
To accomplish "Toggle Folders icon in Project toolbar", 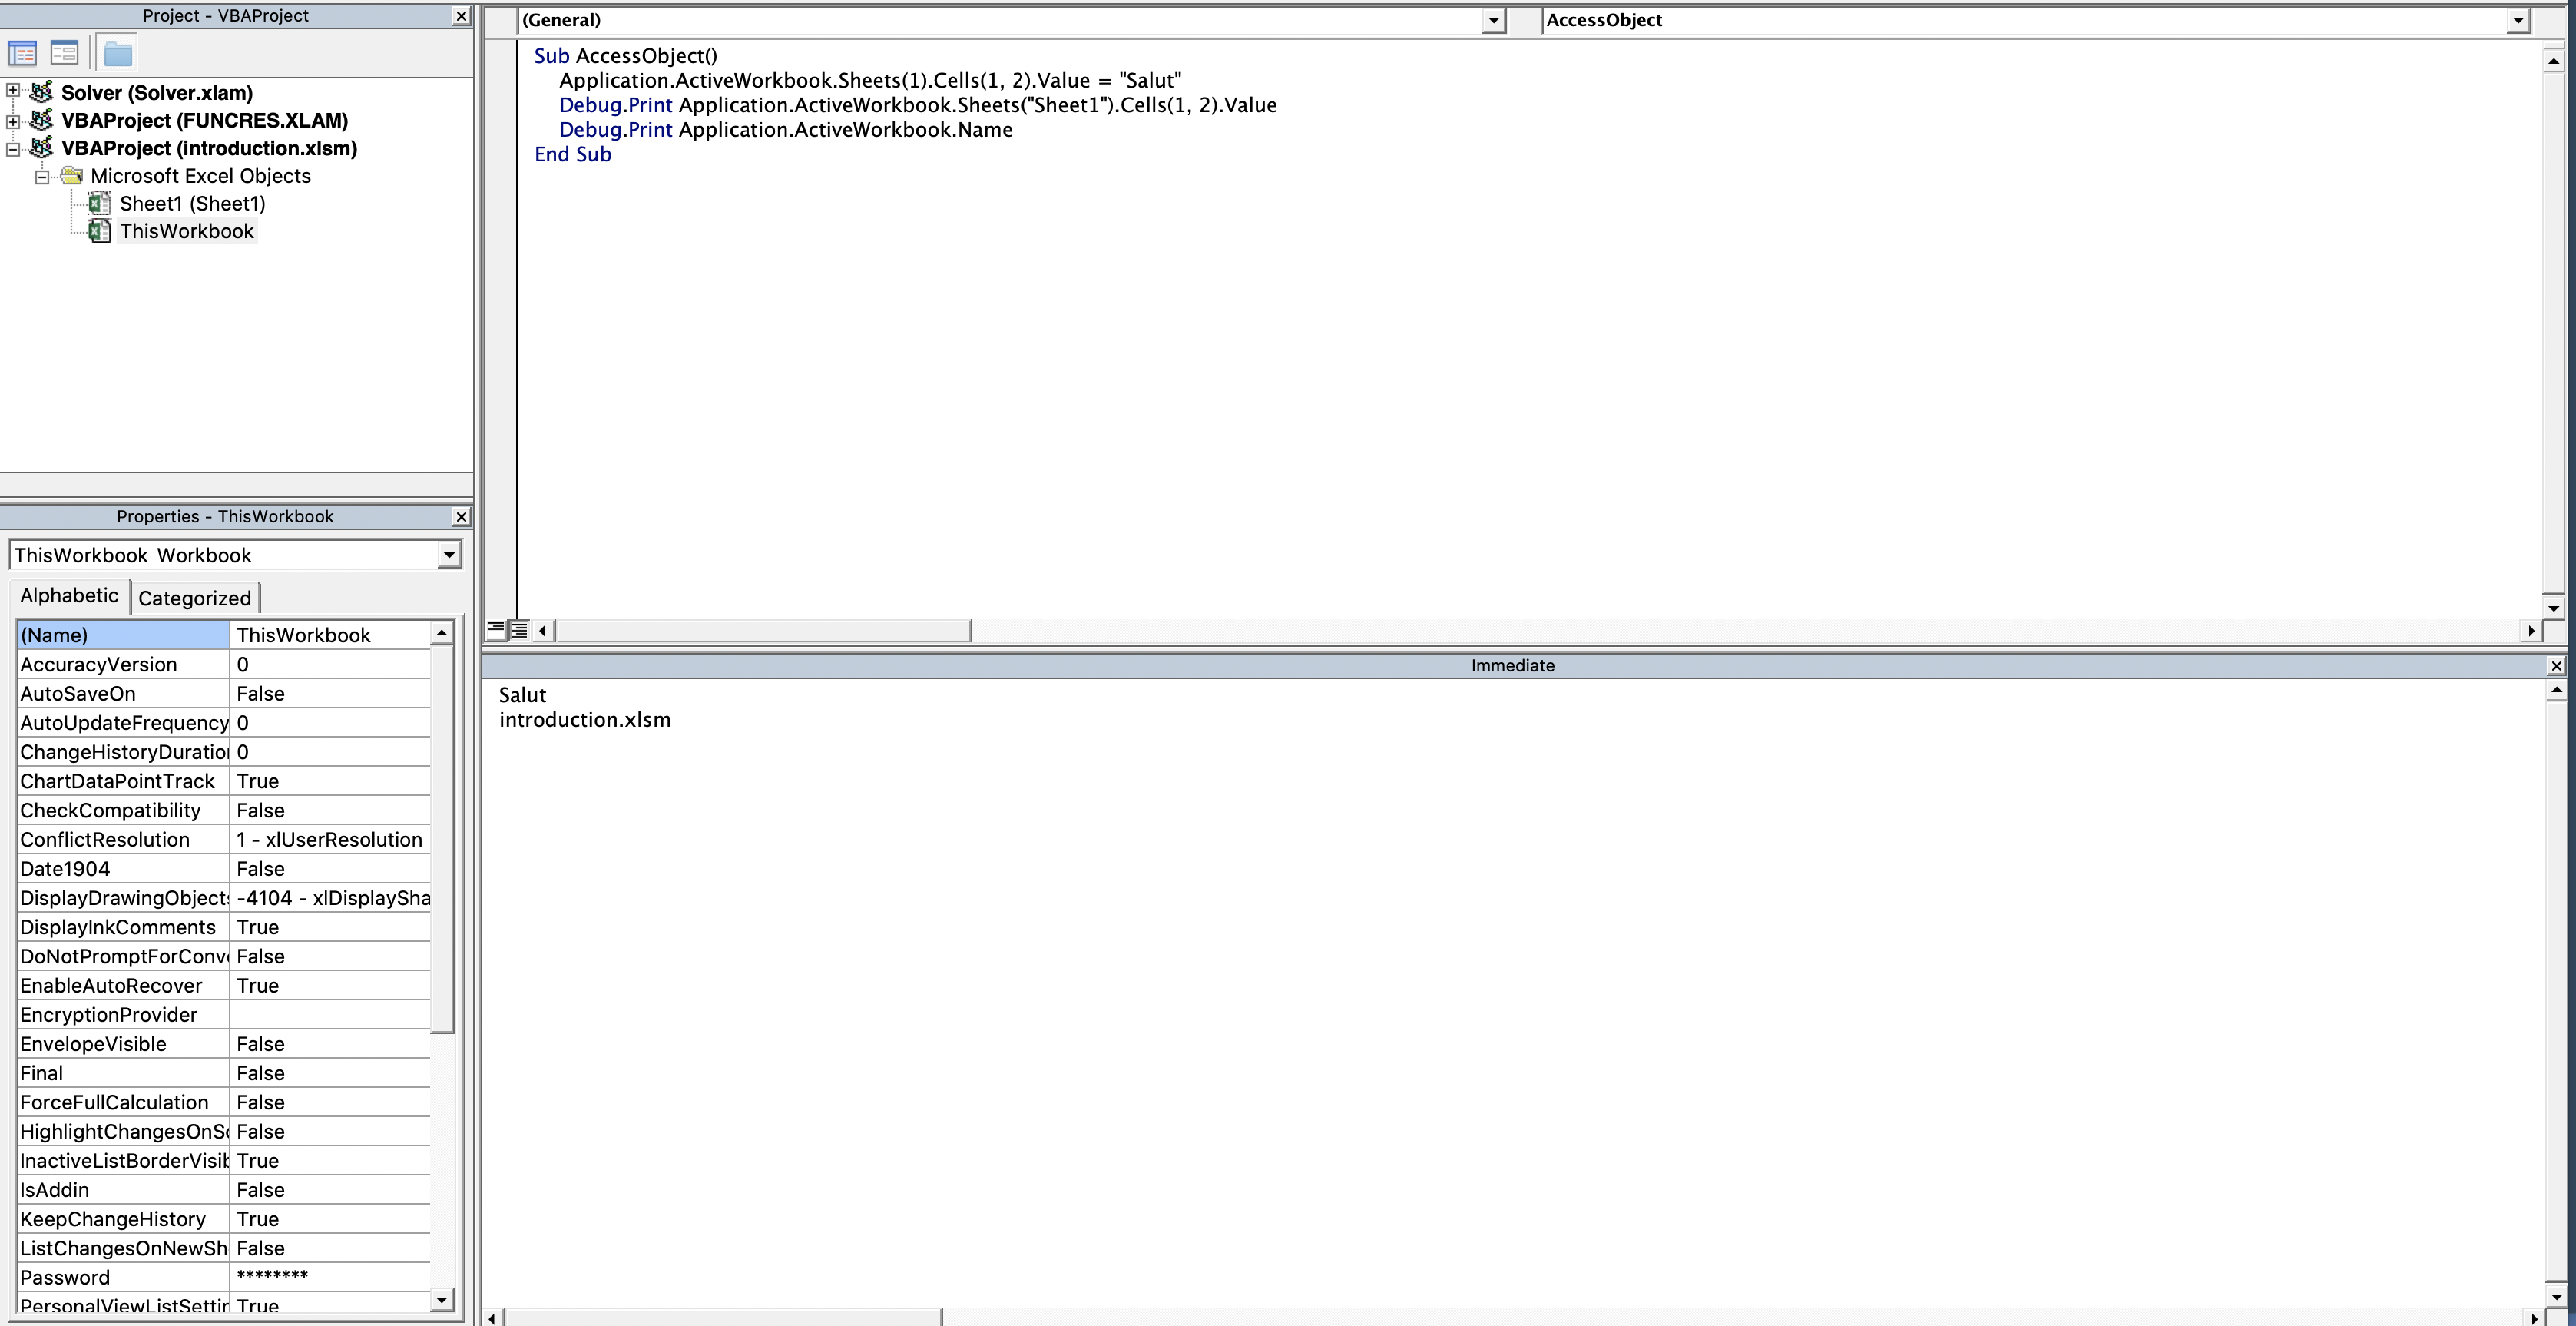I will [118, 53].
